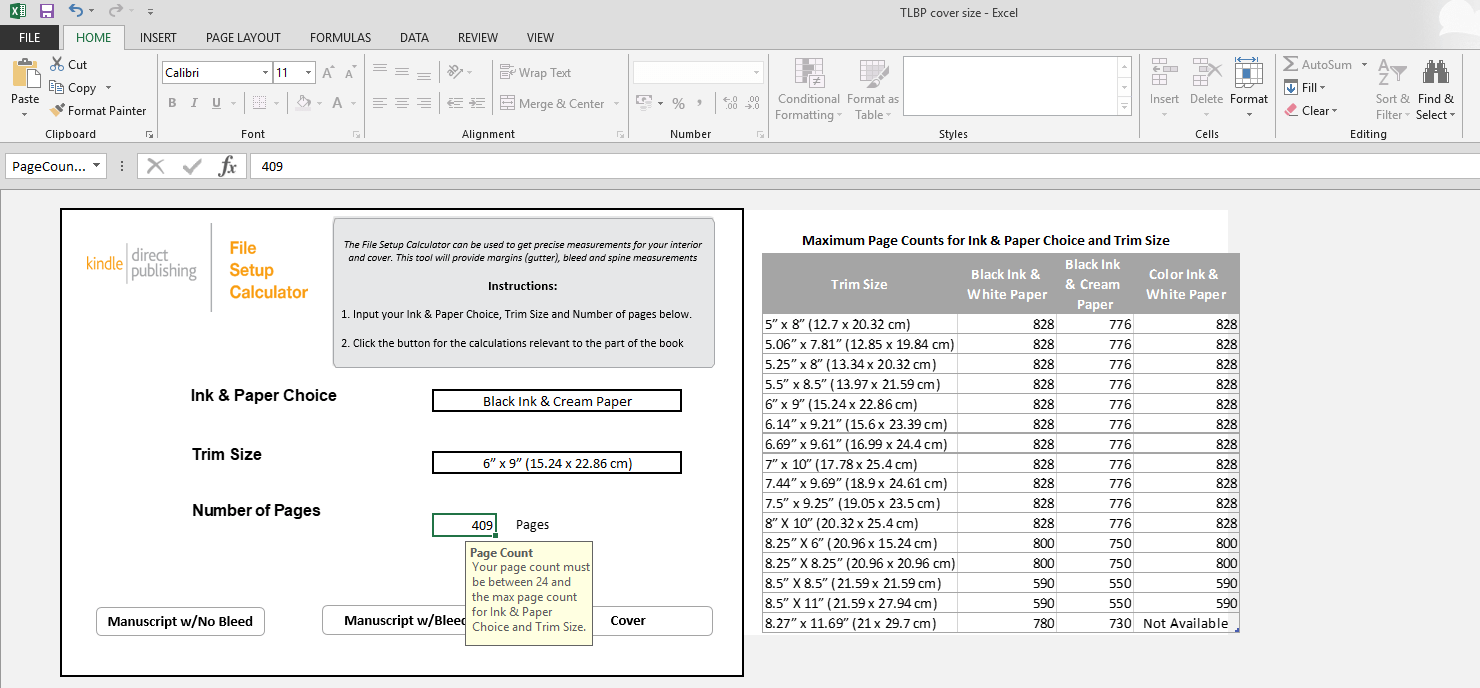Activate the Format Painter
The height and width of the screenshot is (688, 1480).
[98, 111]
